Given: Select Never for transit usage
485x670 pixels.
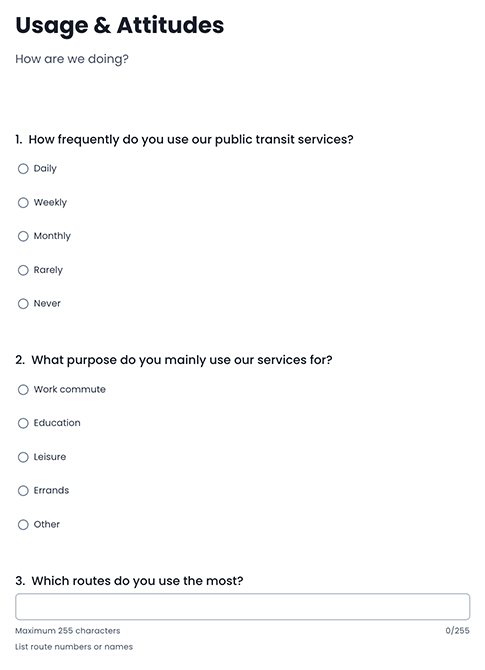Looking at the screenshot, I should tap(23, 304).
